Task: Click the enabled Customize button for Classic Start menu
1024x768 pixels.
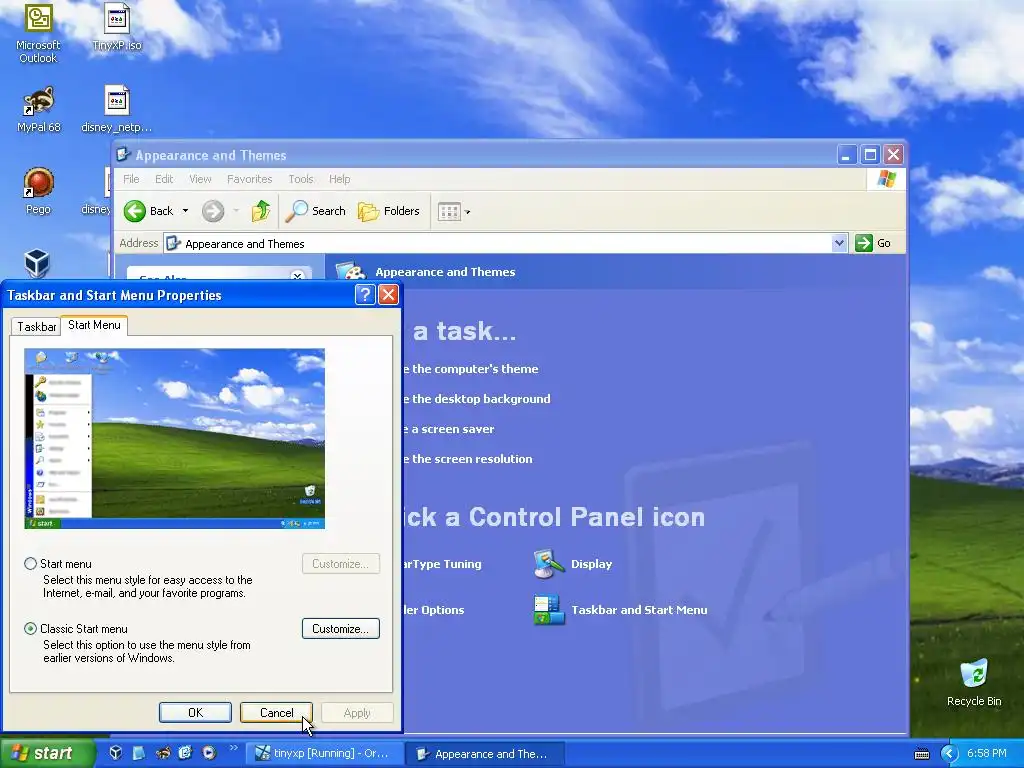Action: click(340, 629)
